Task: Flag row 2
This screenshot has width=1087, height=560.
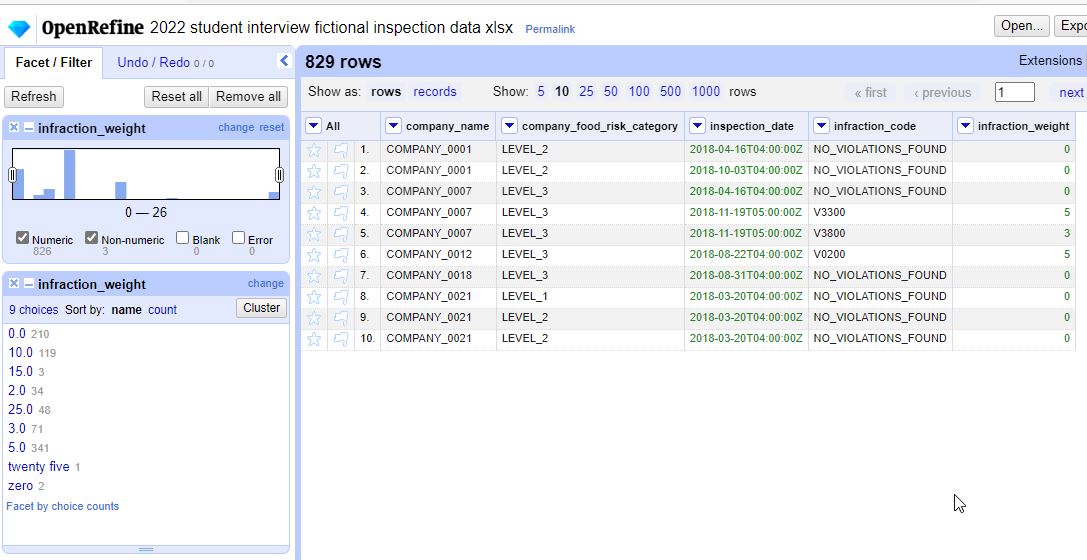Action: [x=340, y=170]
